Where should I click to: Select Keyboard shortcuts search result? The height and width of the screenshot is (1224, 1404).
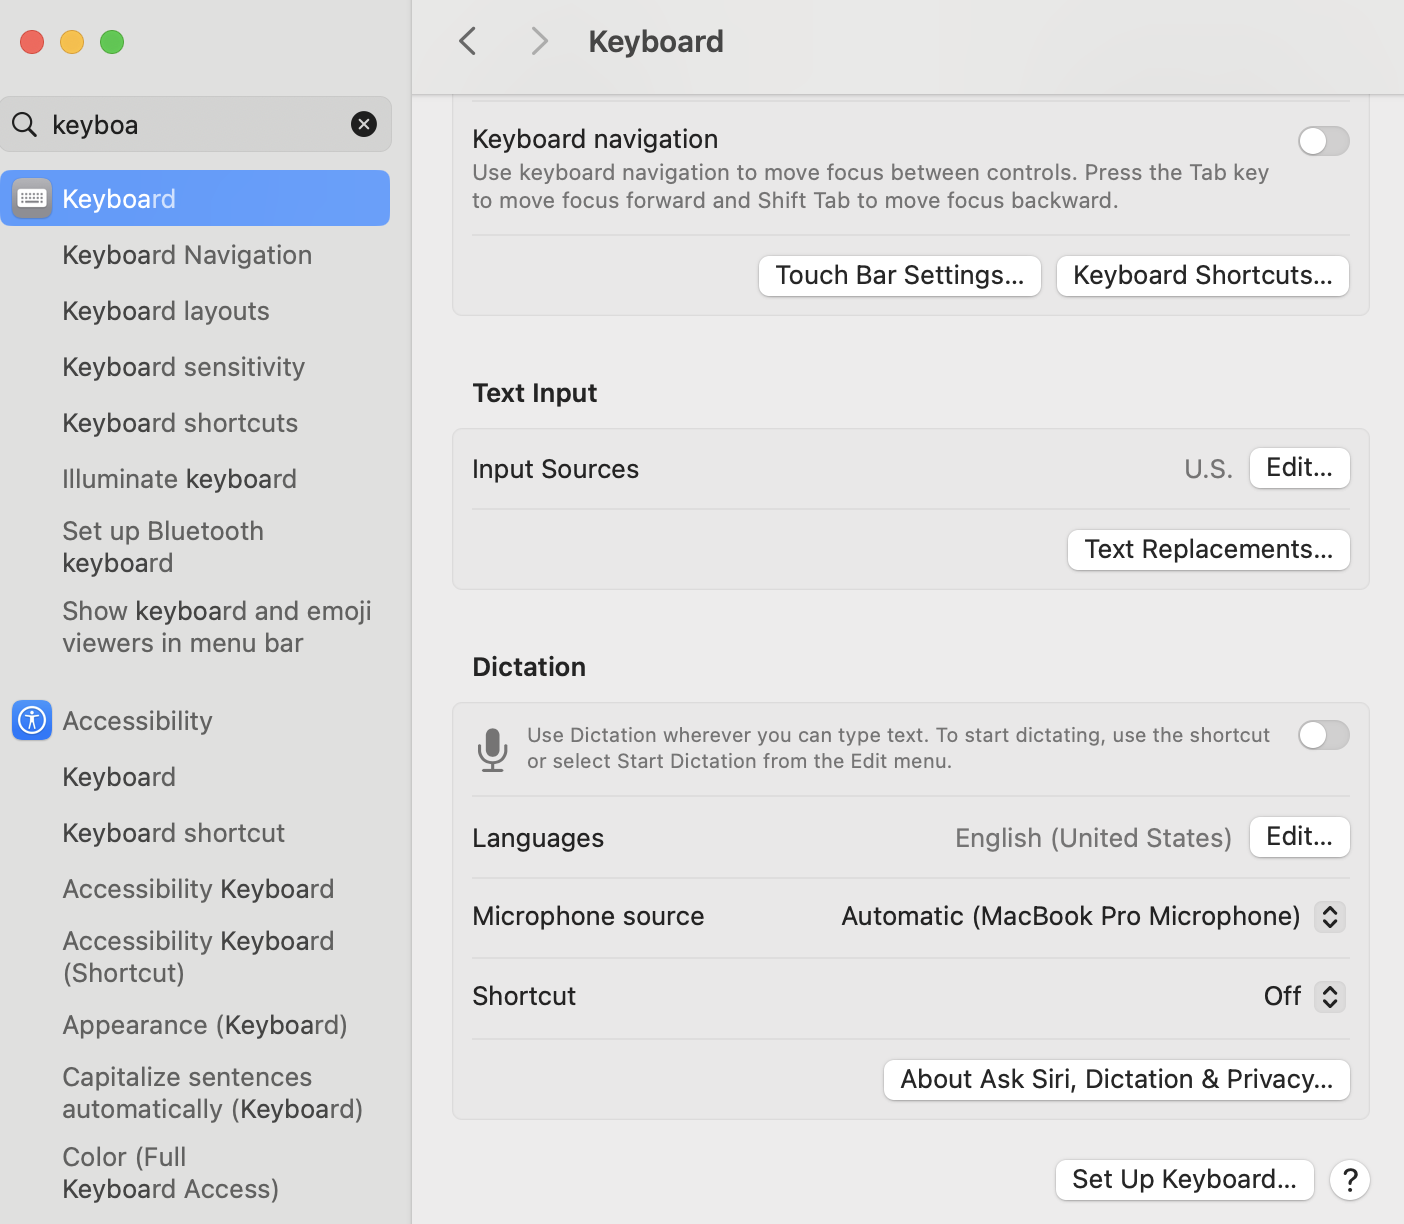(x=180, y=423)
